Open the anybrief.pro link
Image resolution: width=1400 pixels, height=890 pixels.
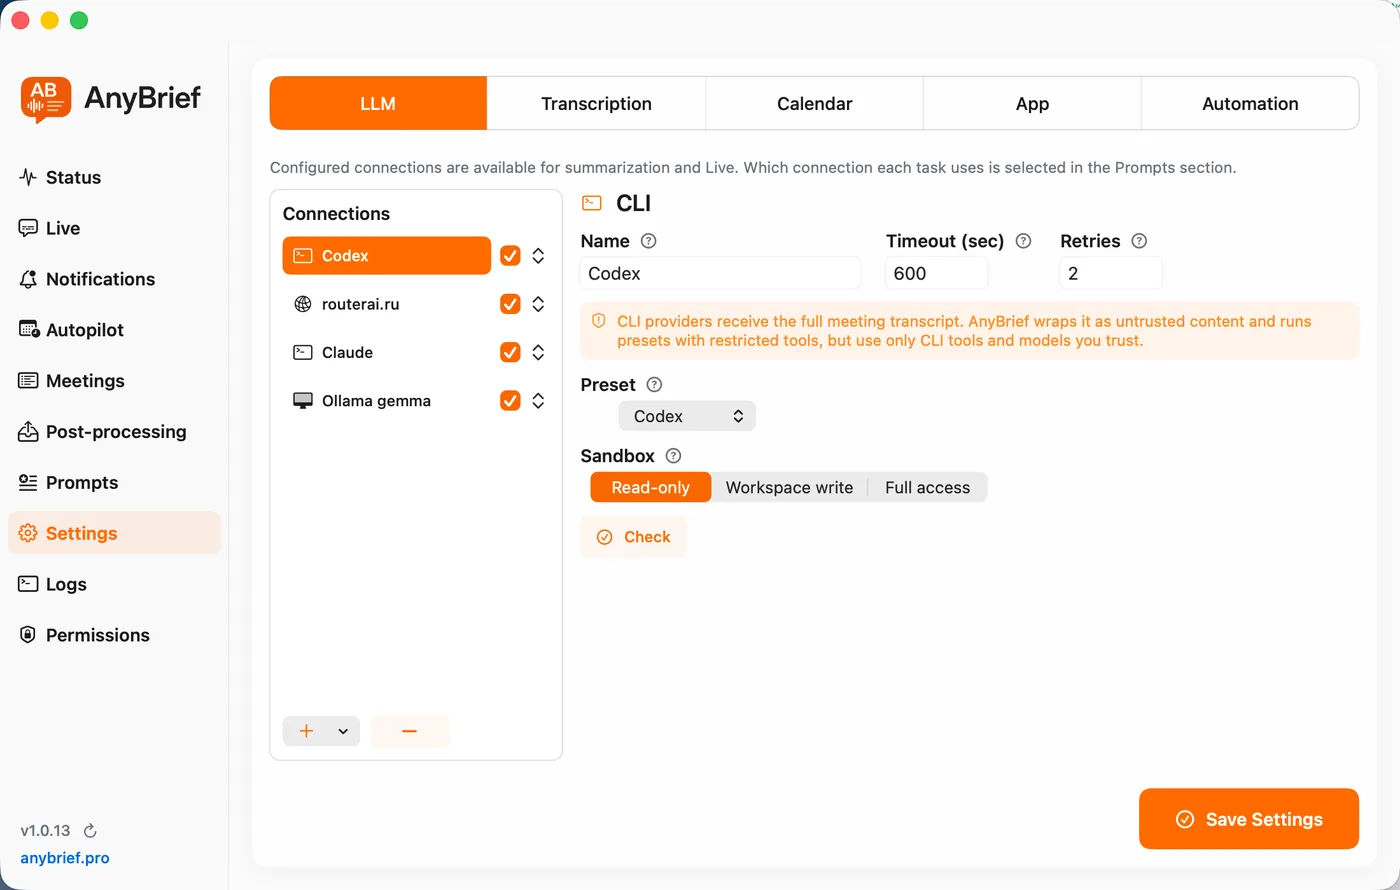pos(65,858)
